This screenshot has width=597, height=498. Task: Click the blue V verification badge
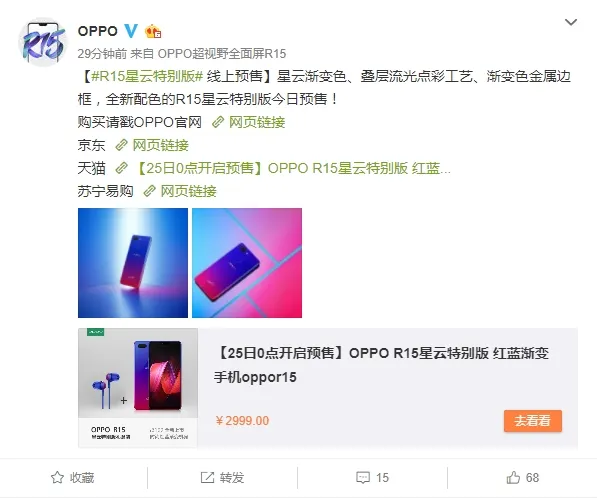(x=131, y=30)
